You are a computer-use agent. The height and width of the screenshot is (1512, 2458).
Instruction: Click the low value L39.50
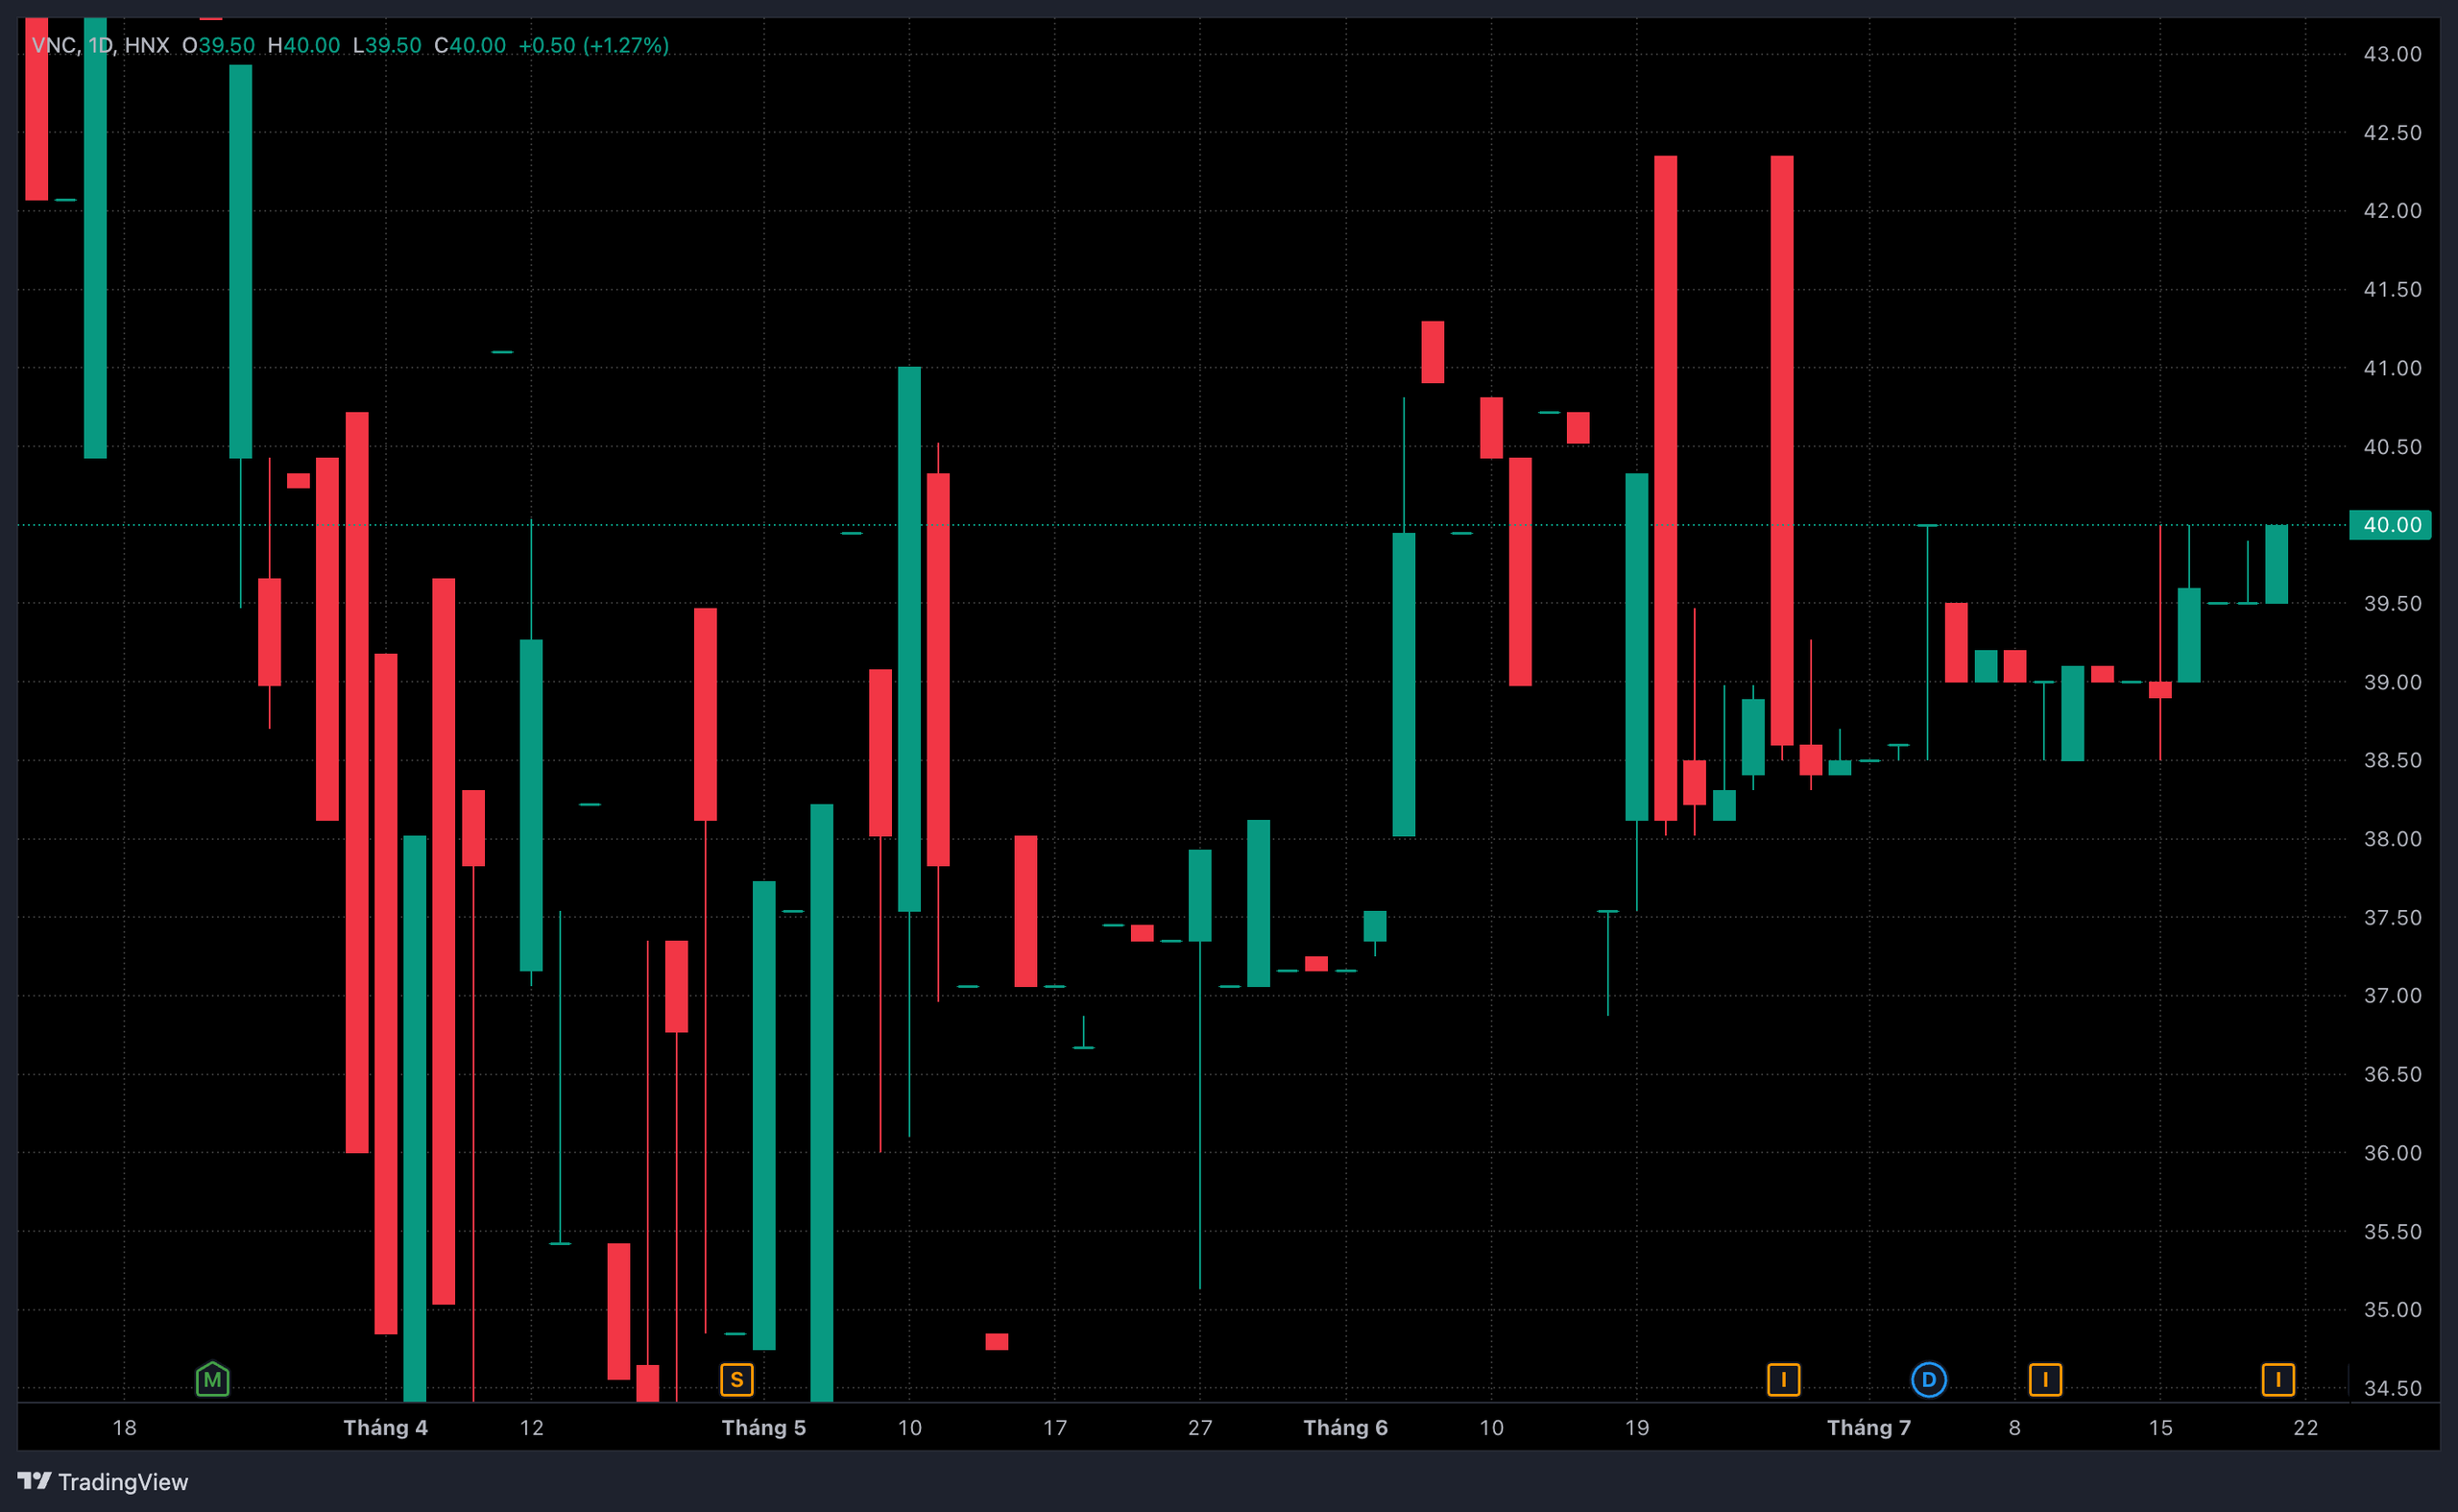[x=387, y=45]
